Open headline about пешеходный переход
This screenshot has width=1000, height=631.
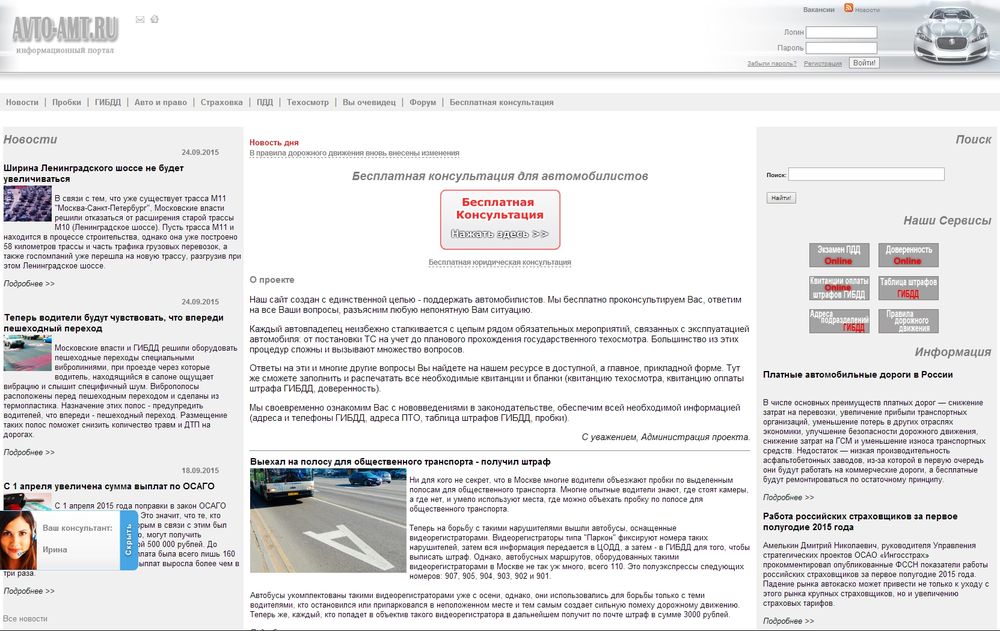[114, 323]
